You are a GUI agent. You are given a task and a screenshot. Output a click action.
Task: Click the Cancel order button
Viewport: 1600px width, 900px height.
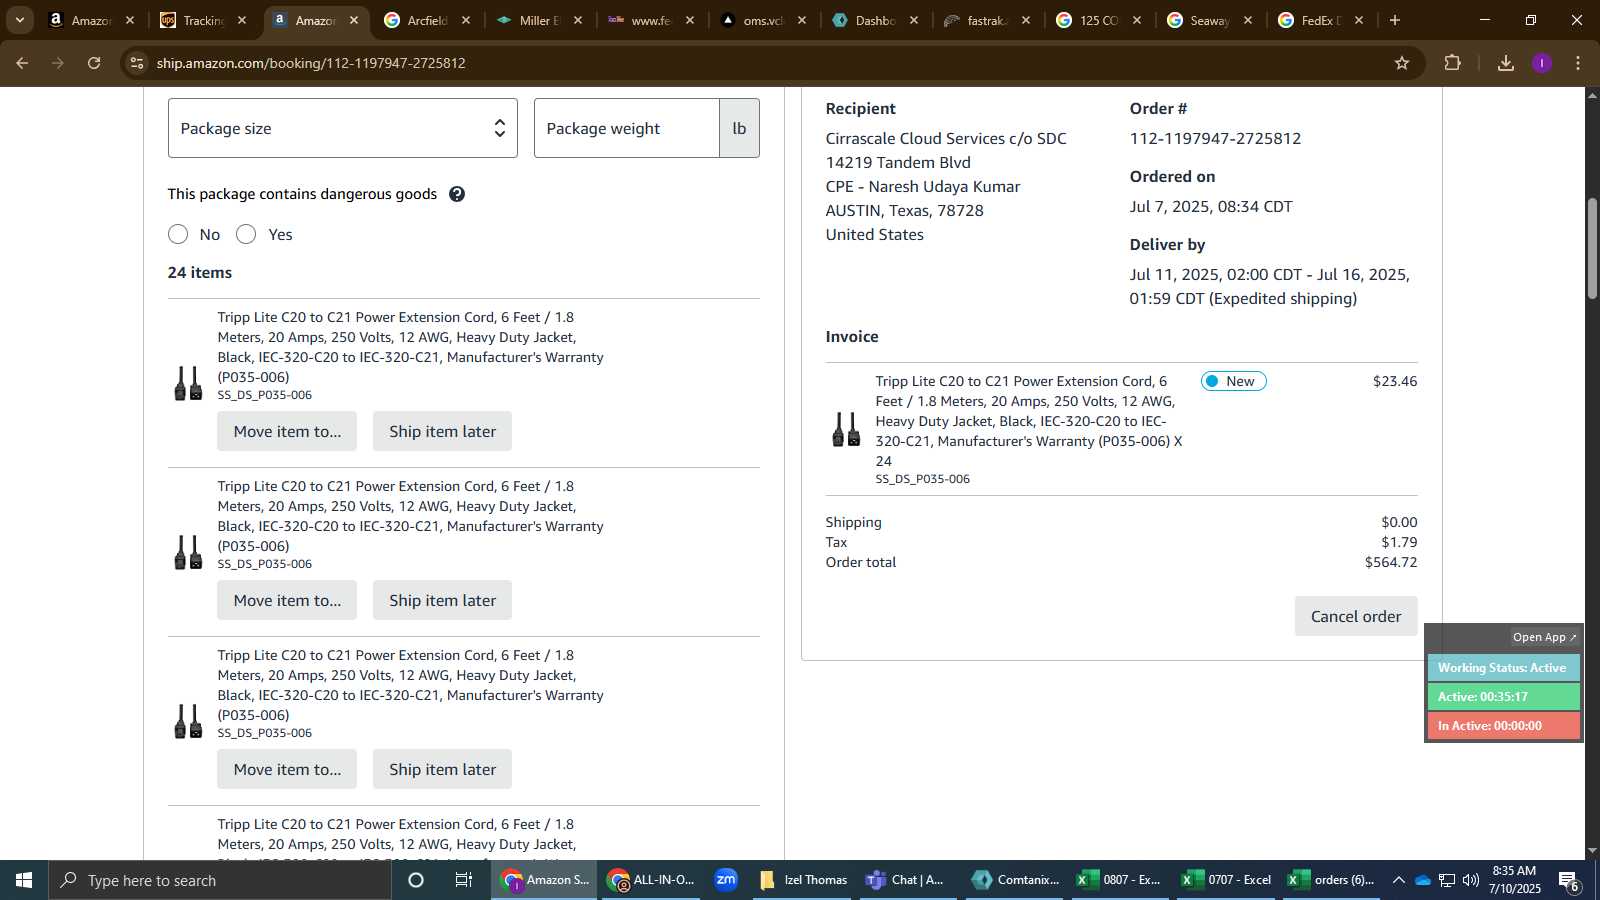1356,616
